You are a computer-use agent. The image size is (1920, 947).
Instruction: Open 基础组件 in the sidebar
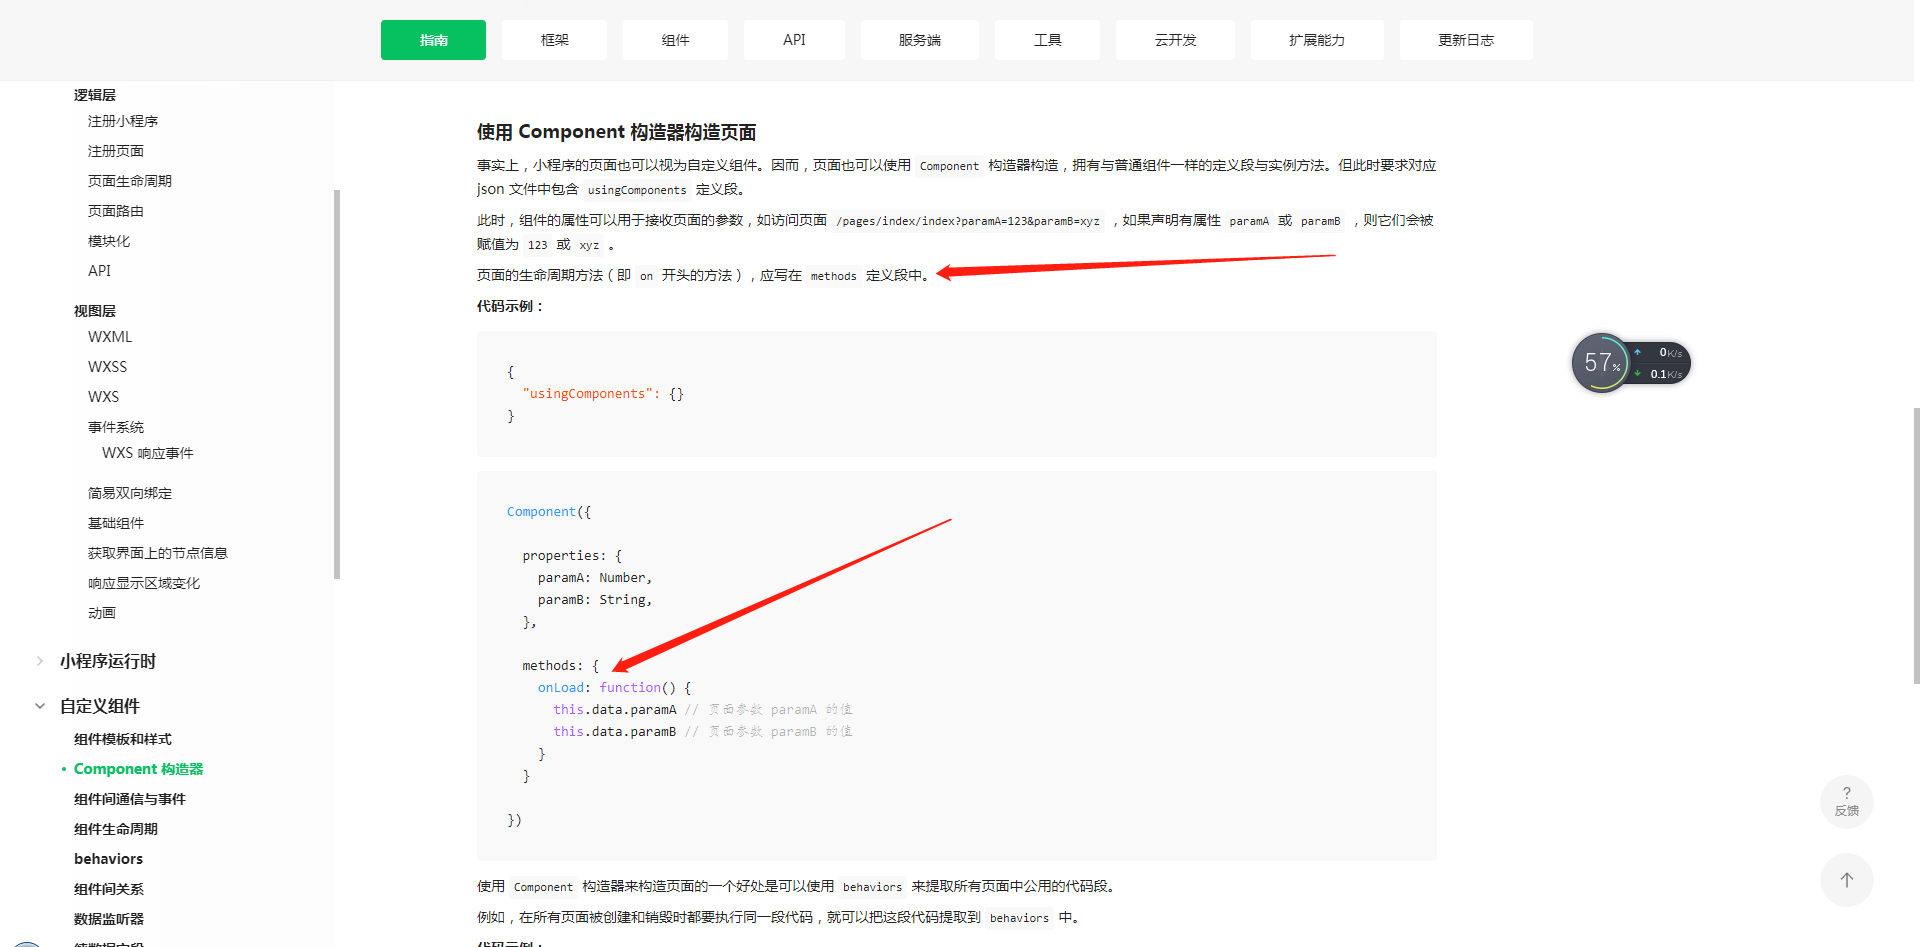[x=116, y=523]
